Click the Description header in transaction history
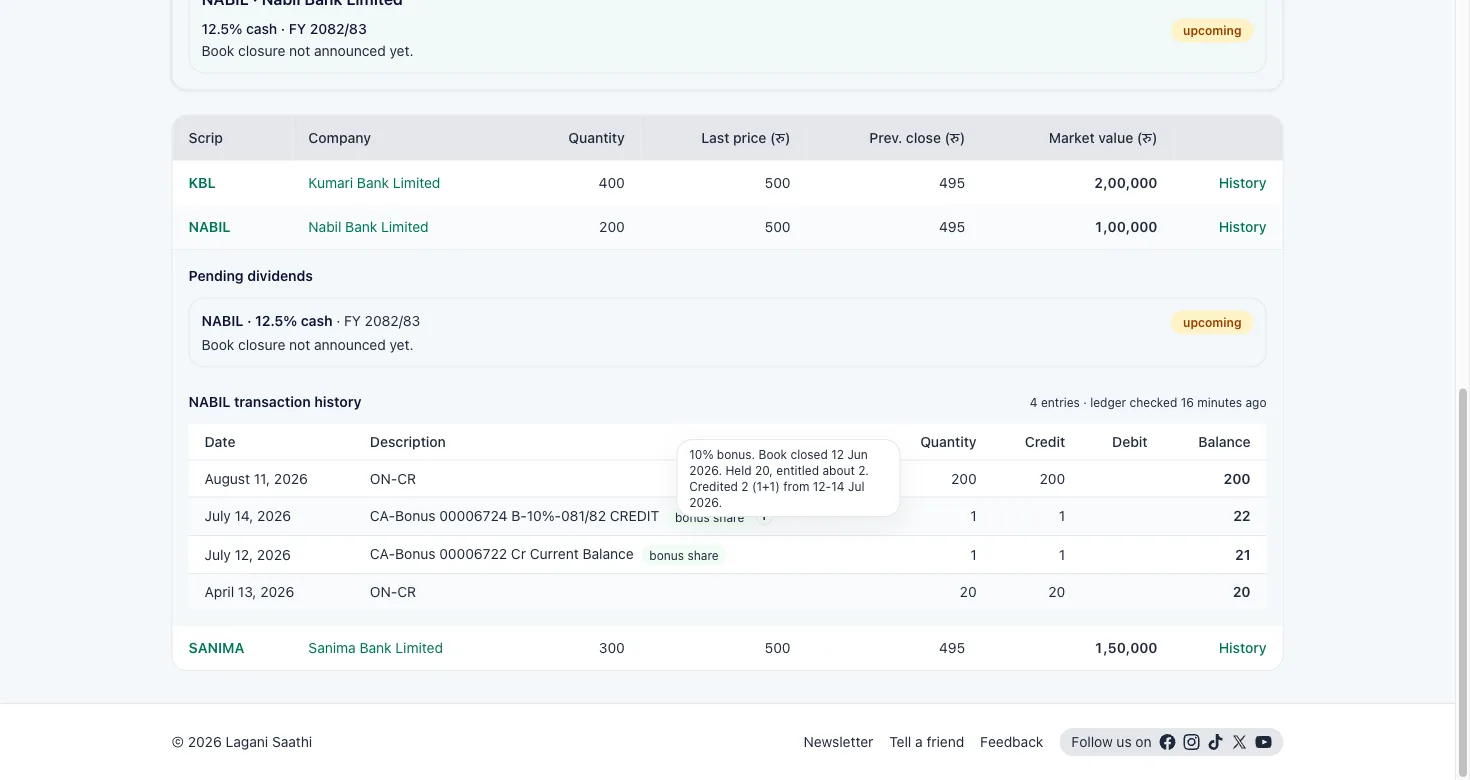 pos(408,442)
